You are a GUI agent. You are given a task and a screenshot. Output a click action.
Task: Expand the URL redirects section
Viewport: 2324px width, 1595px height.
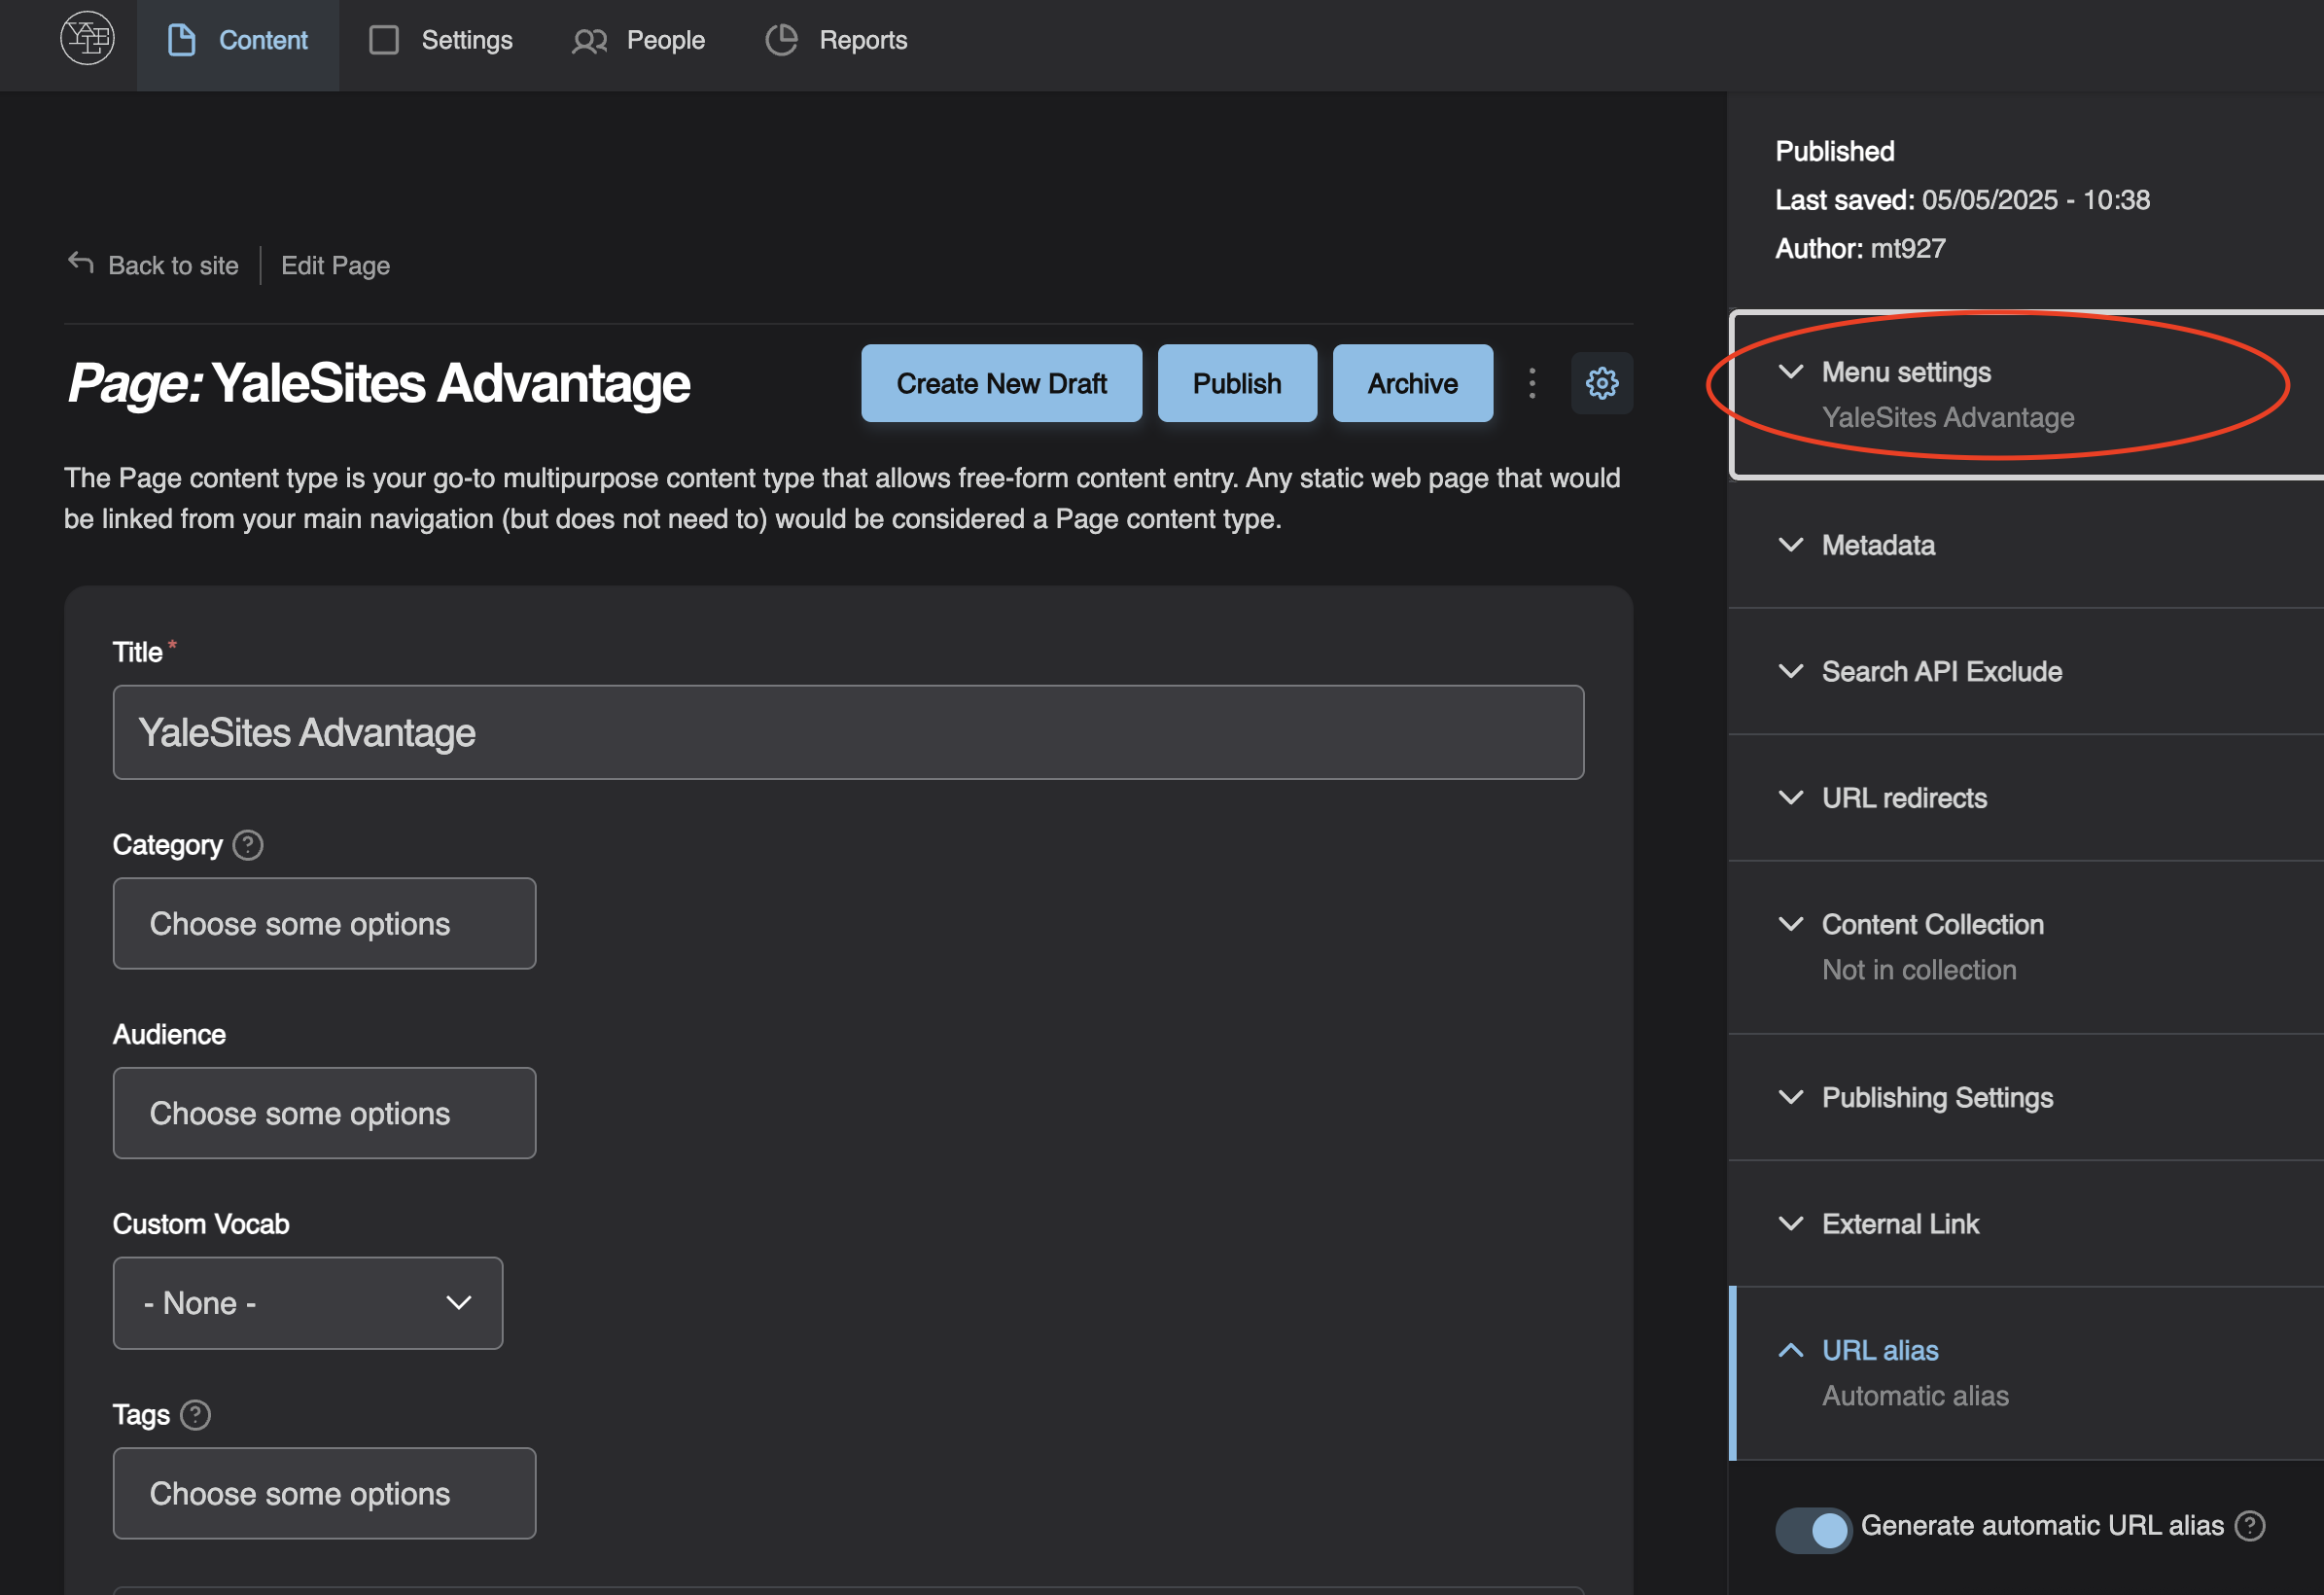click(x=2026, y=798)
